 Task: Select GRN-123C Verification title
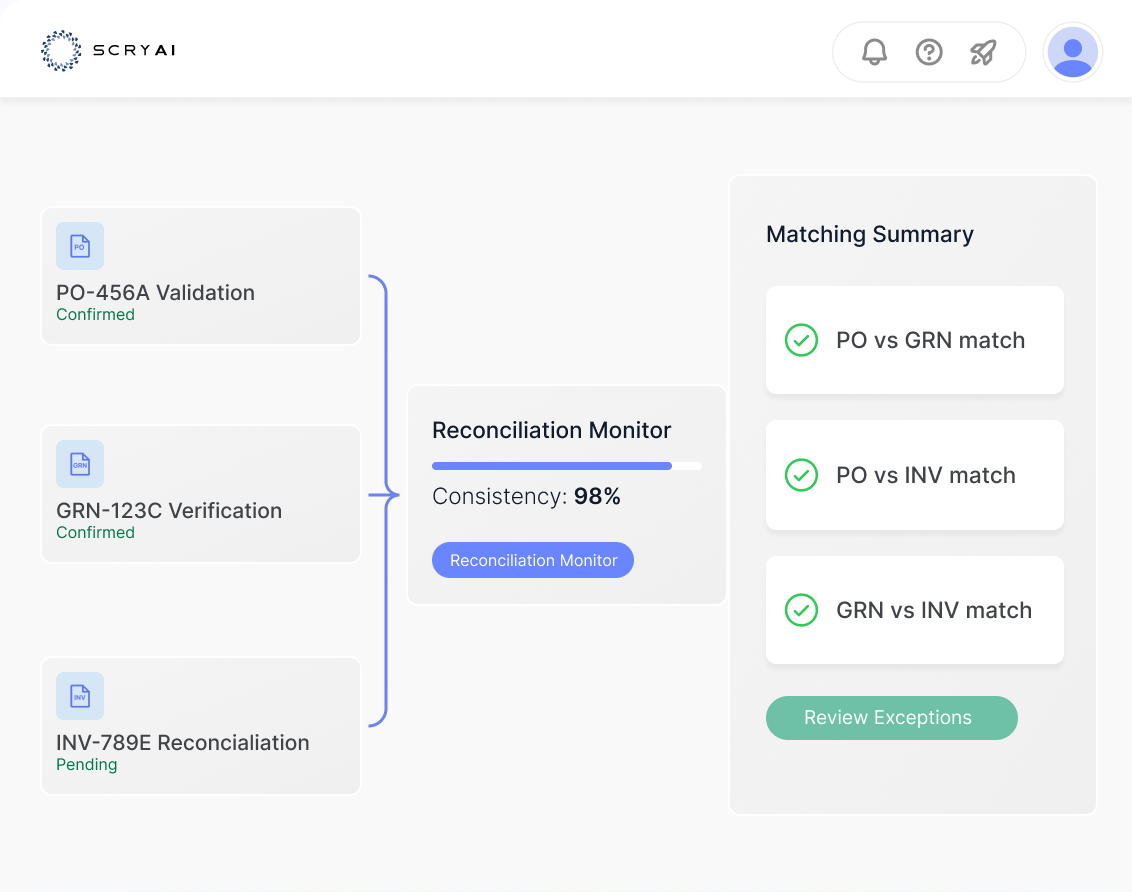point(169,511)
